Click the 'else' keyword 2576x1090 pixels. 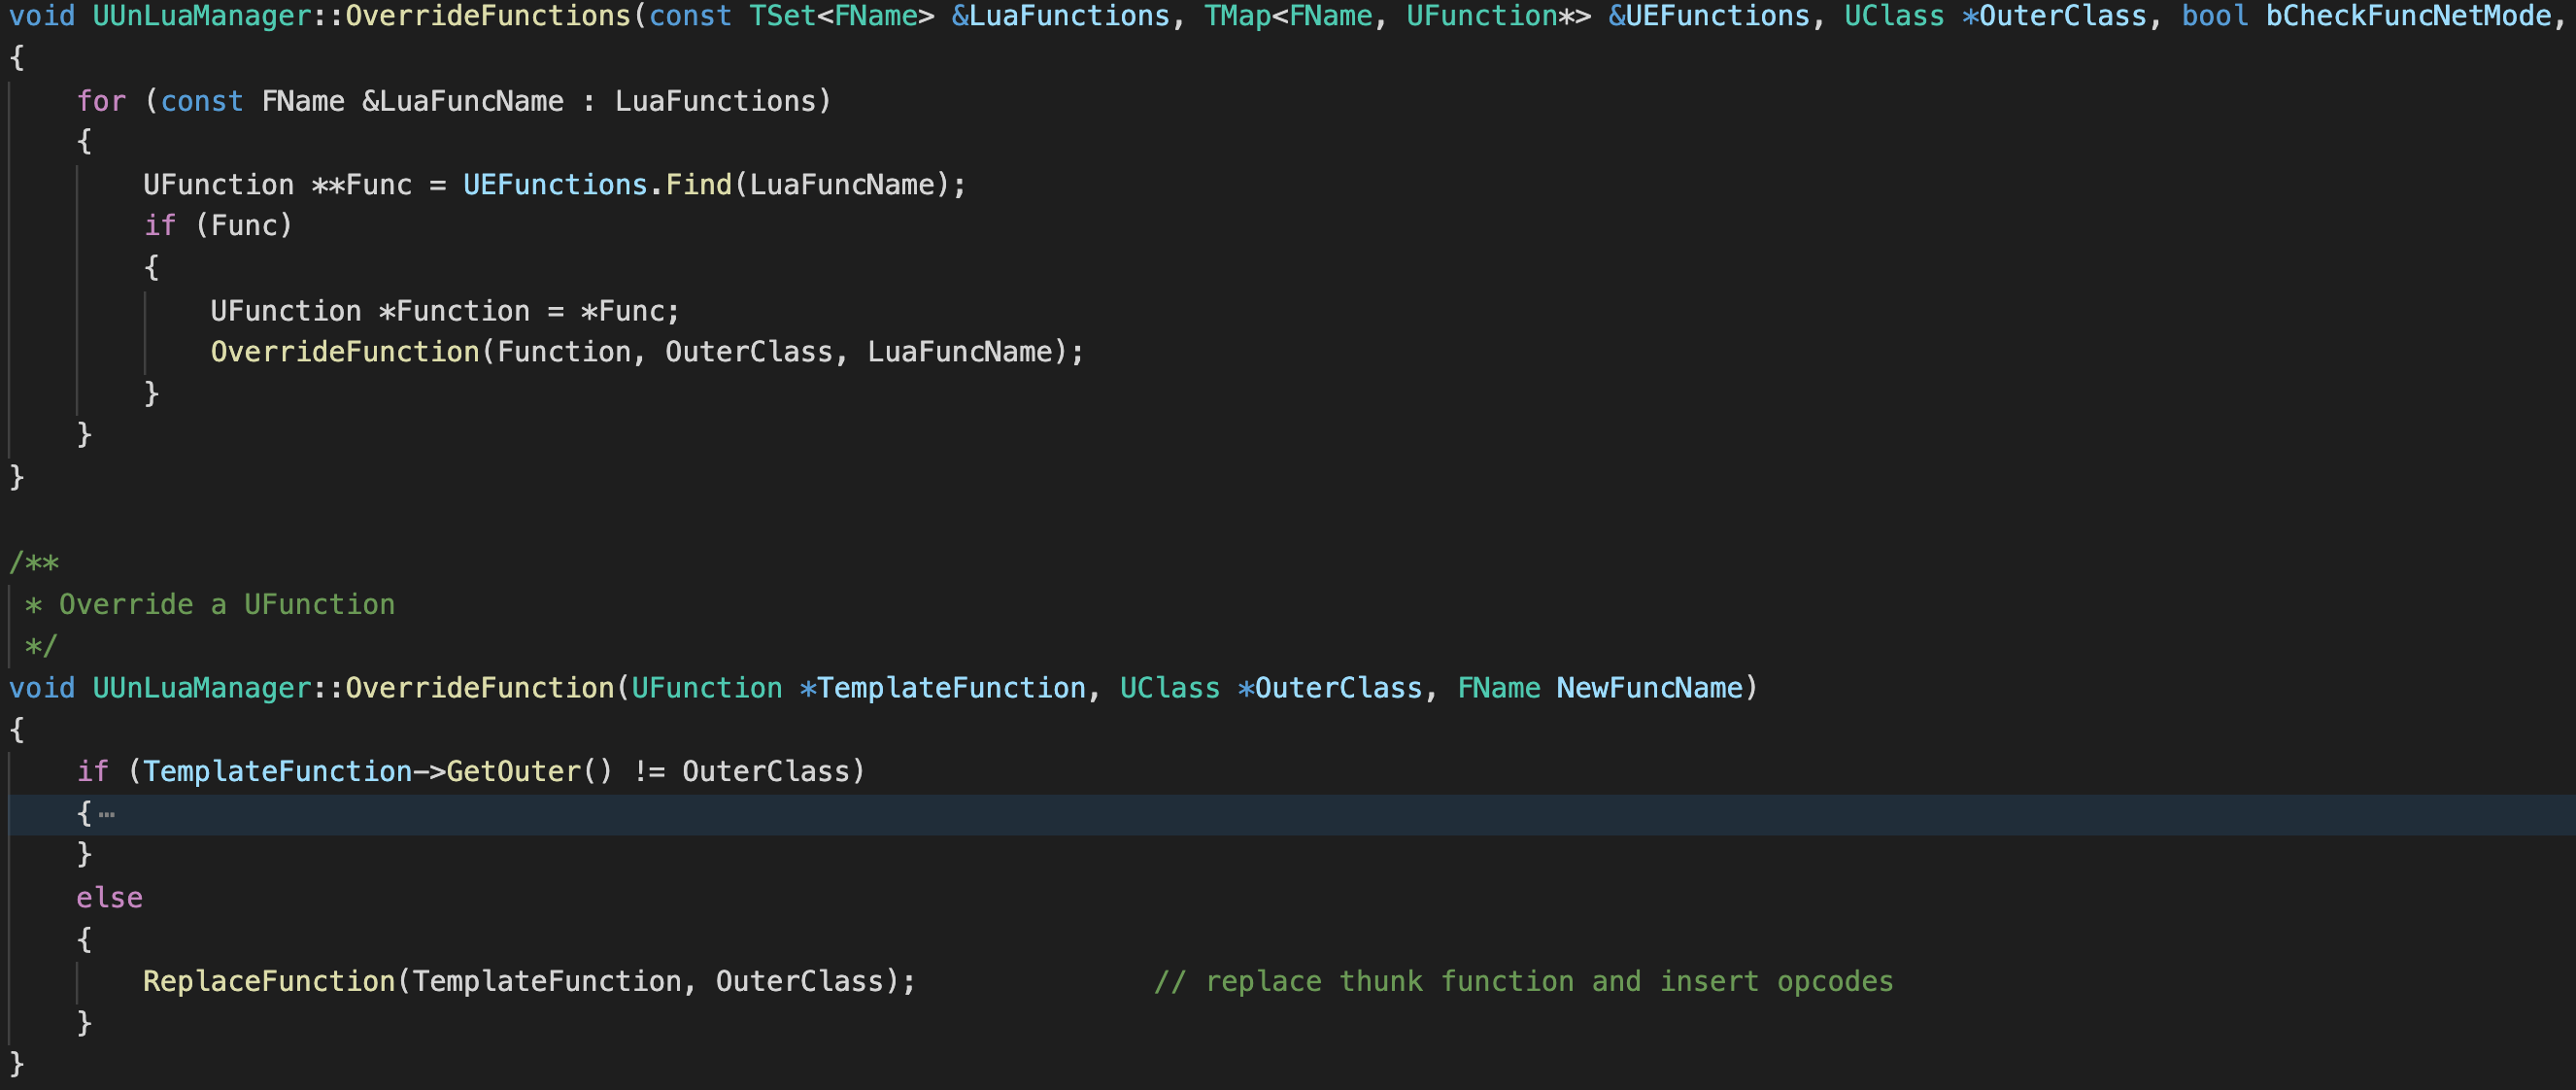click(x=109, y=898)
